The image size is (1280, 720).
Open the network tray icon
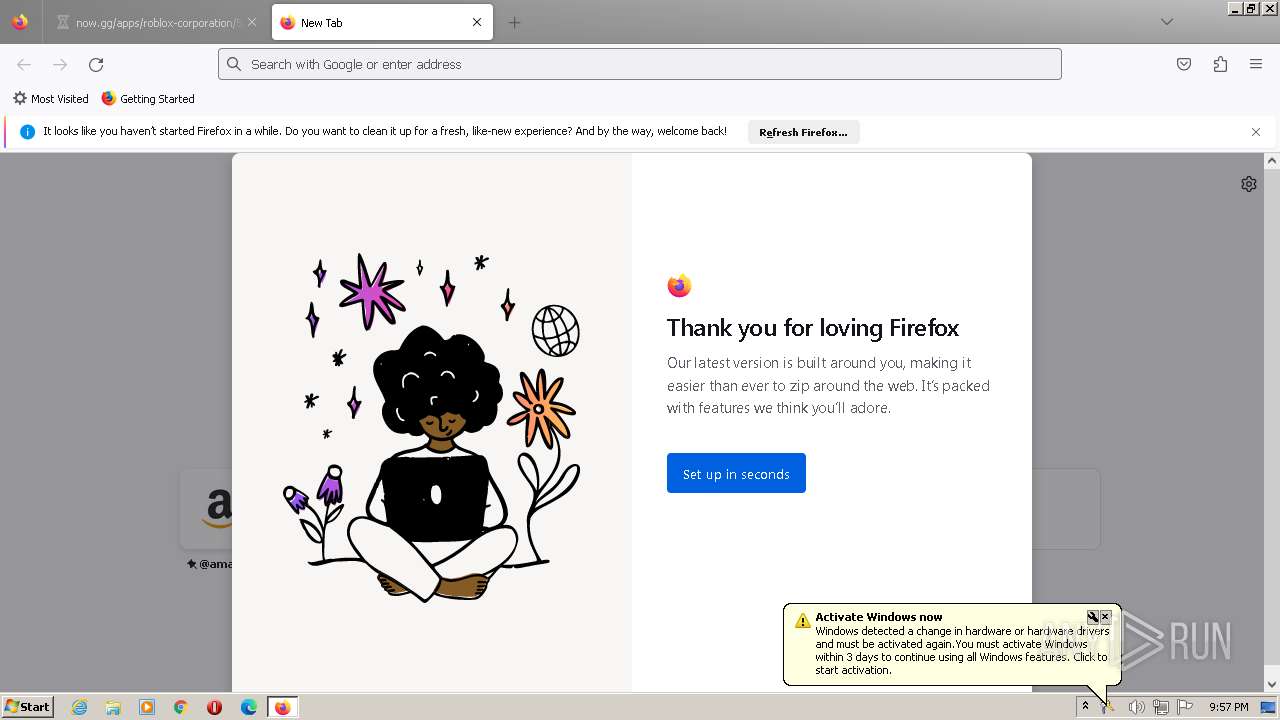pyautogui.click(x=1160, y=707)
